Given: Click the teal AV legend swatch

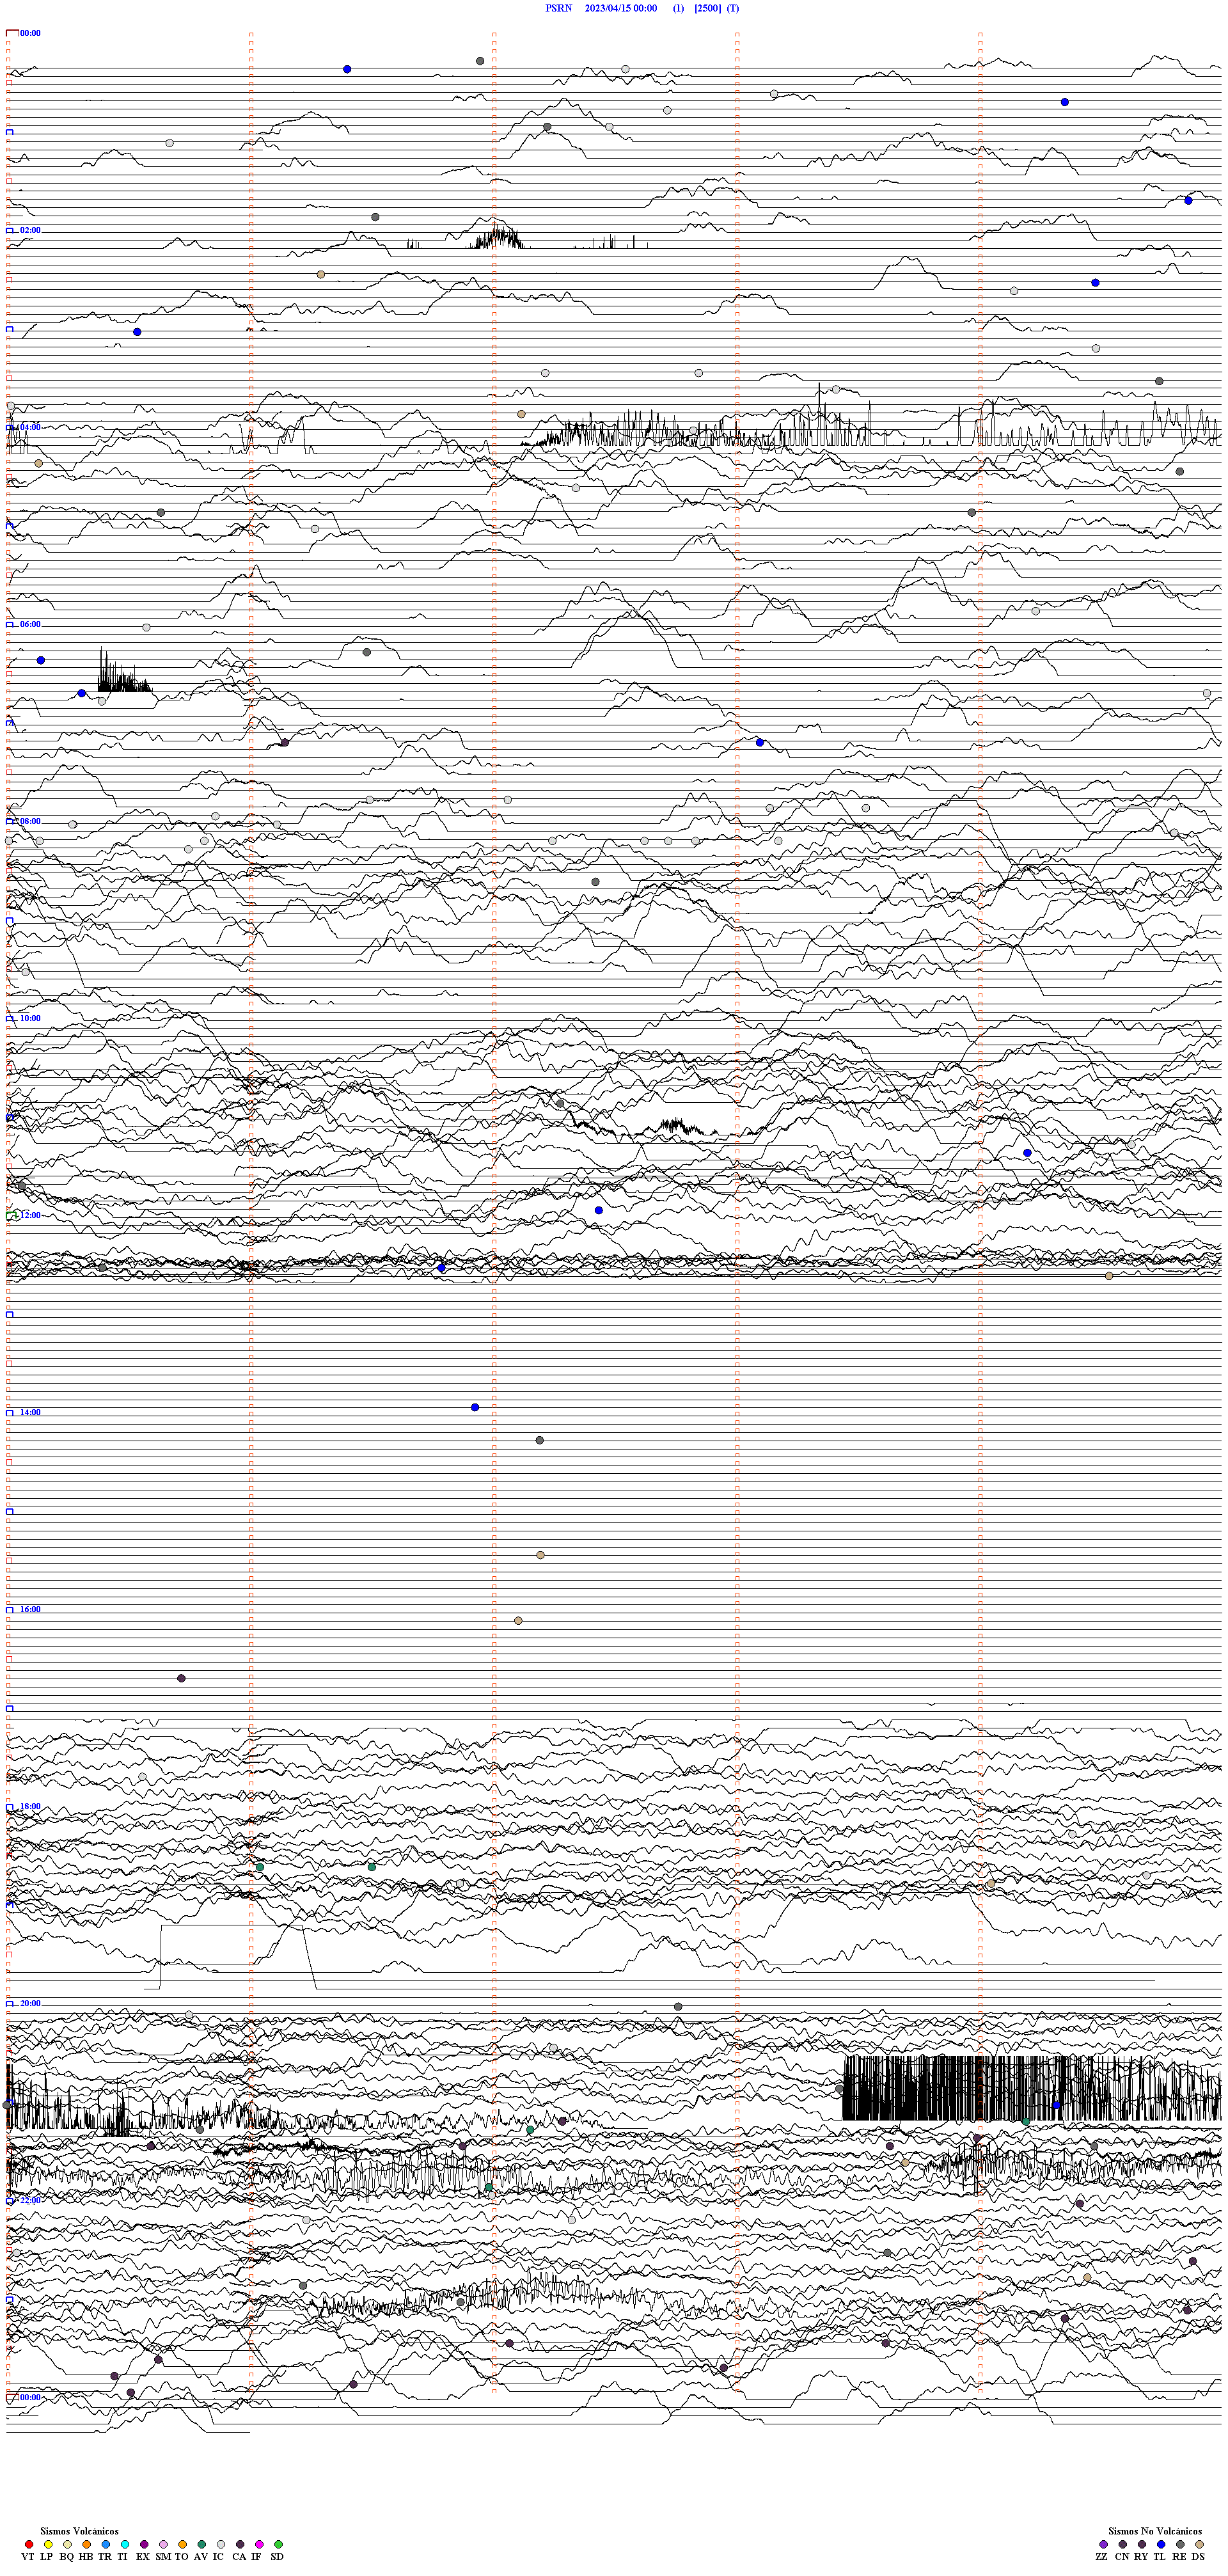Looking at the screenshot, I should coord(201,2544).
